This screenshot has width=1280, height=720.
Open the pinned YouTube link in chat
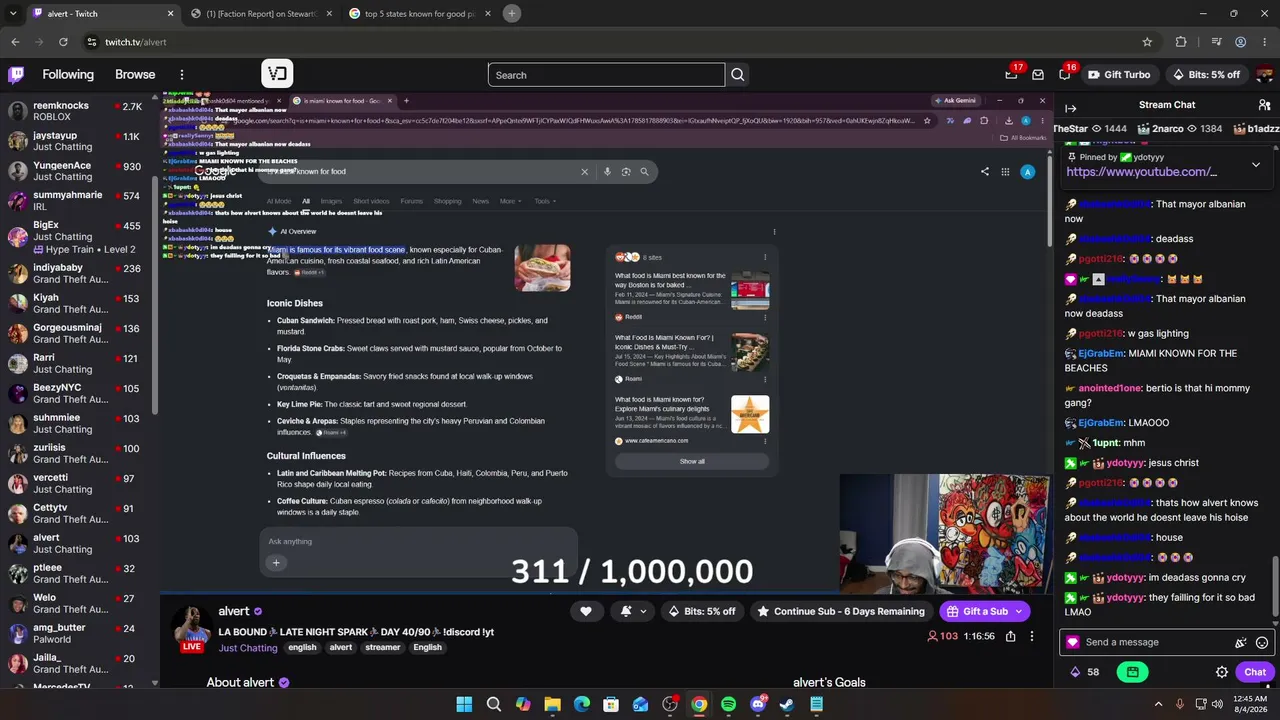[1141, 172]
